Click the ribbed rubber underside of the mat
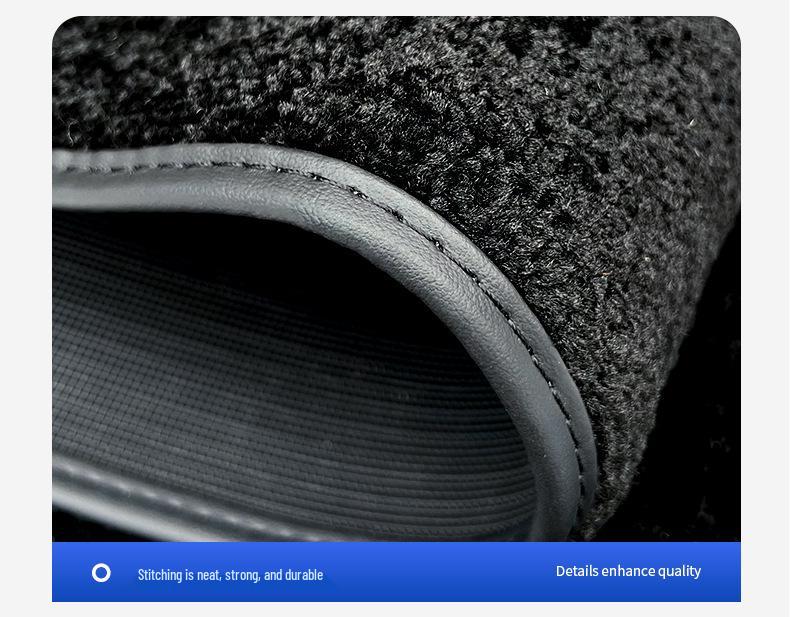 coord(250,380)
